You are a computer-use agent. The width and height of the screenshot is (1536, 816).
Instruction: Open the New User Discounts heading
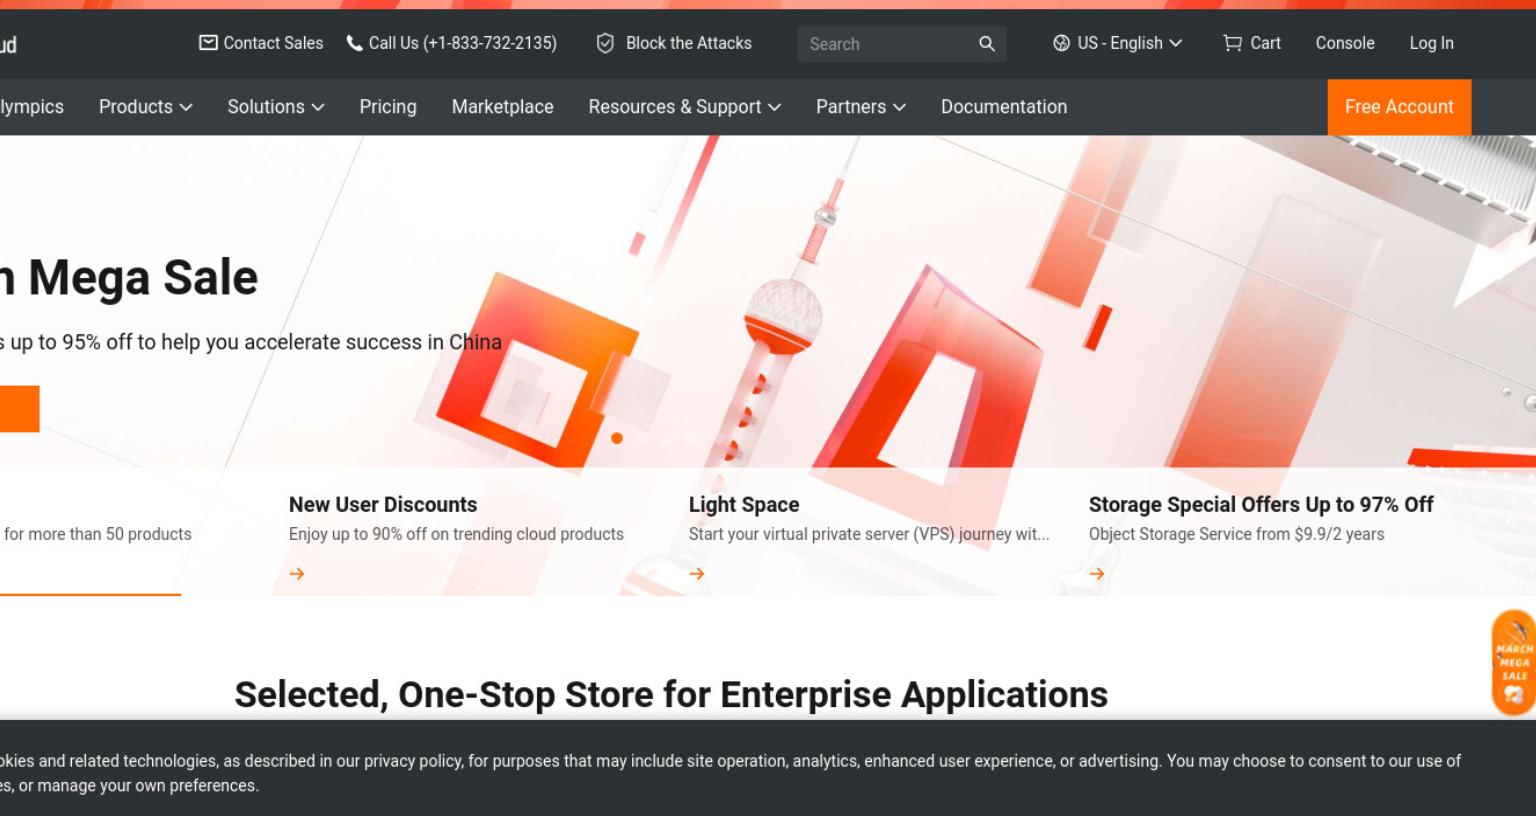point(383,505)
